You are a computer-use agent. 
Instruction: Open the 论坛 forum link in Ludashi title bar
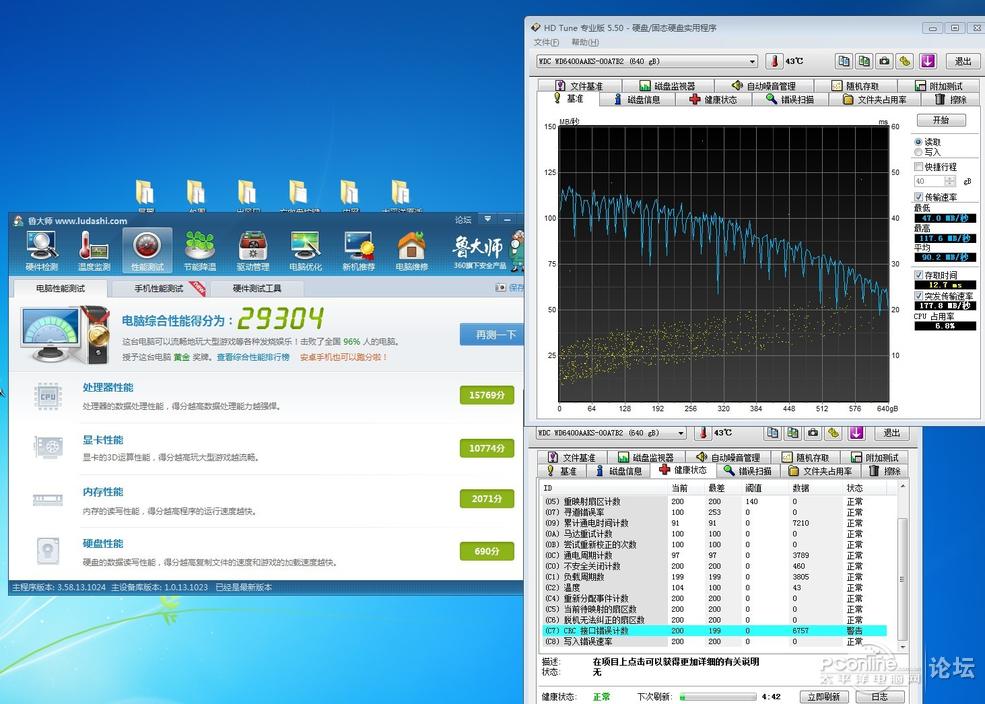[x=463, y=220]
